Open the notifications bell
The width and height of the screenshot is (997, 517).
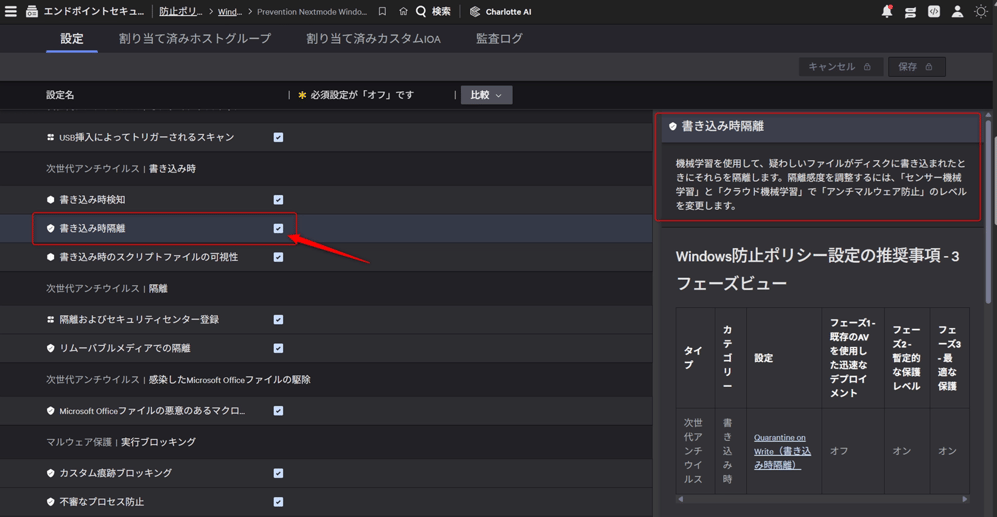pos(887,11)
